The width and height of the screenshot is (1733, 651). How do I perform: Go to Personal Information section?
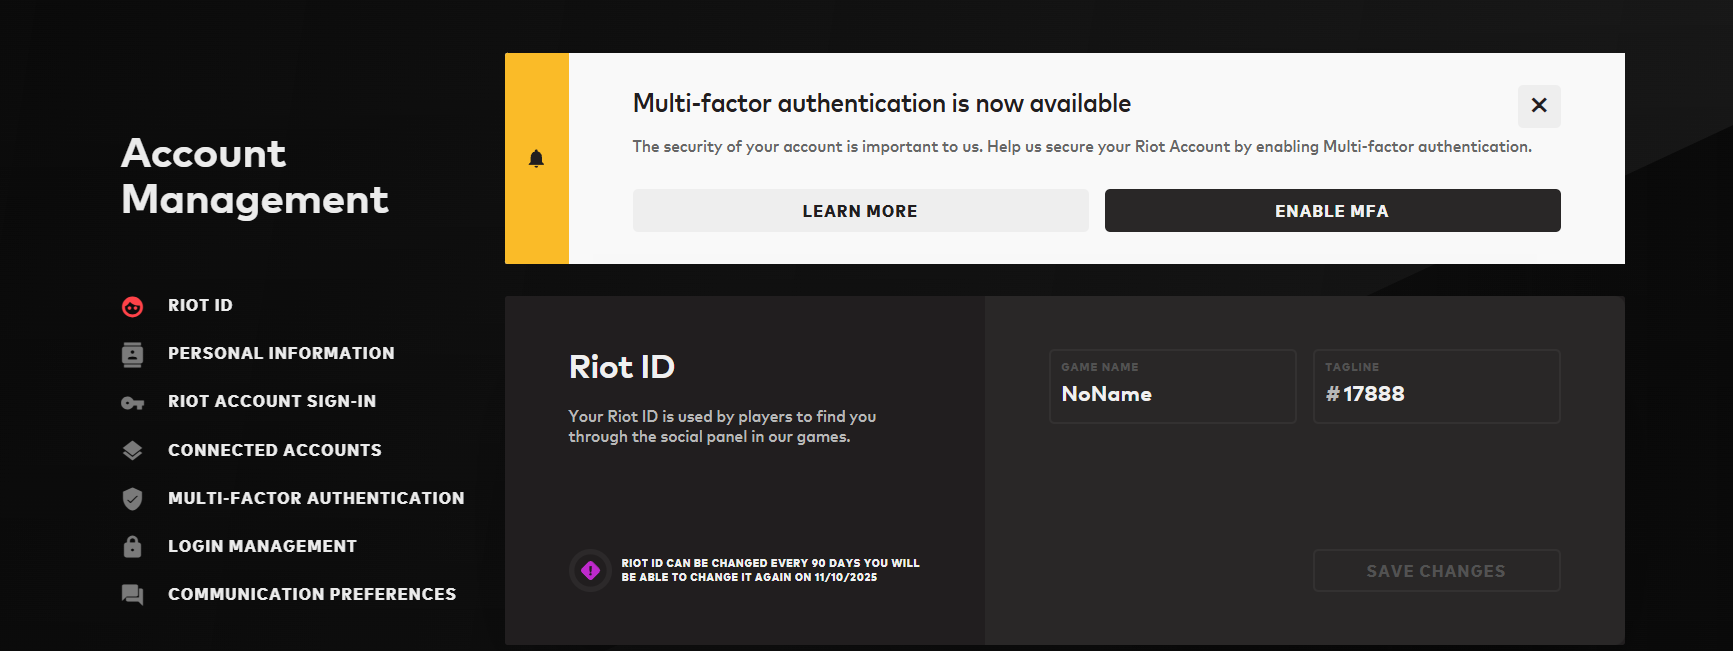(281, 353)
